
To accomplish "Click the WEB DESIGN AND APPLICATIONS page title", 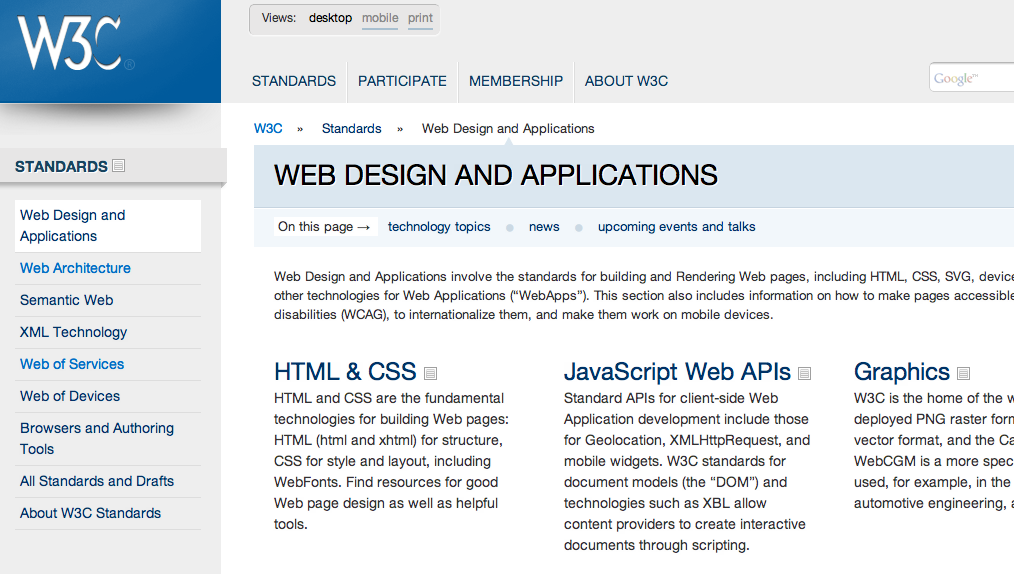I will coord(495,176).
